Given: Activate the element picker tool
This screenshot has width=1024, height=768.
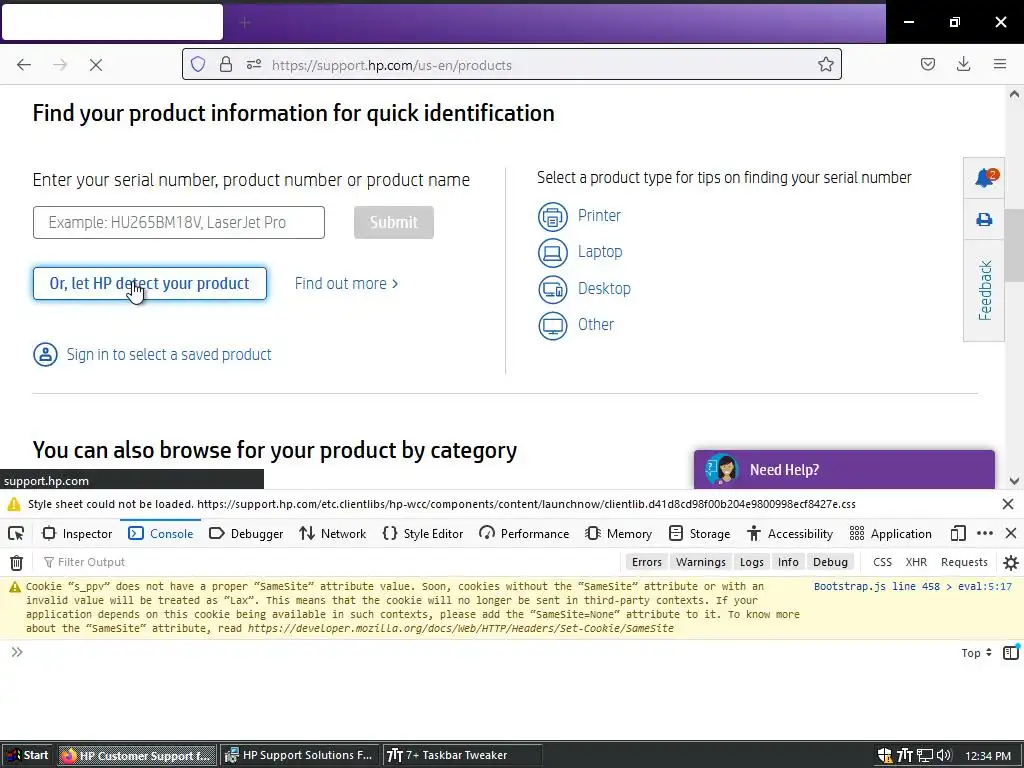Looking at the screenshot, I should [x=16, y=534].
